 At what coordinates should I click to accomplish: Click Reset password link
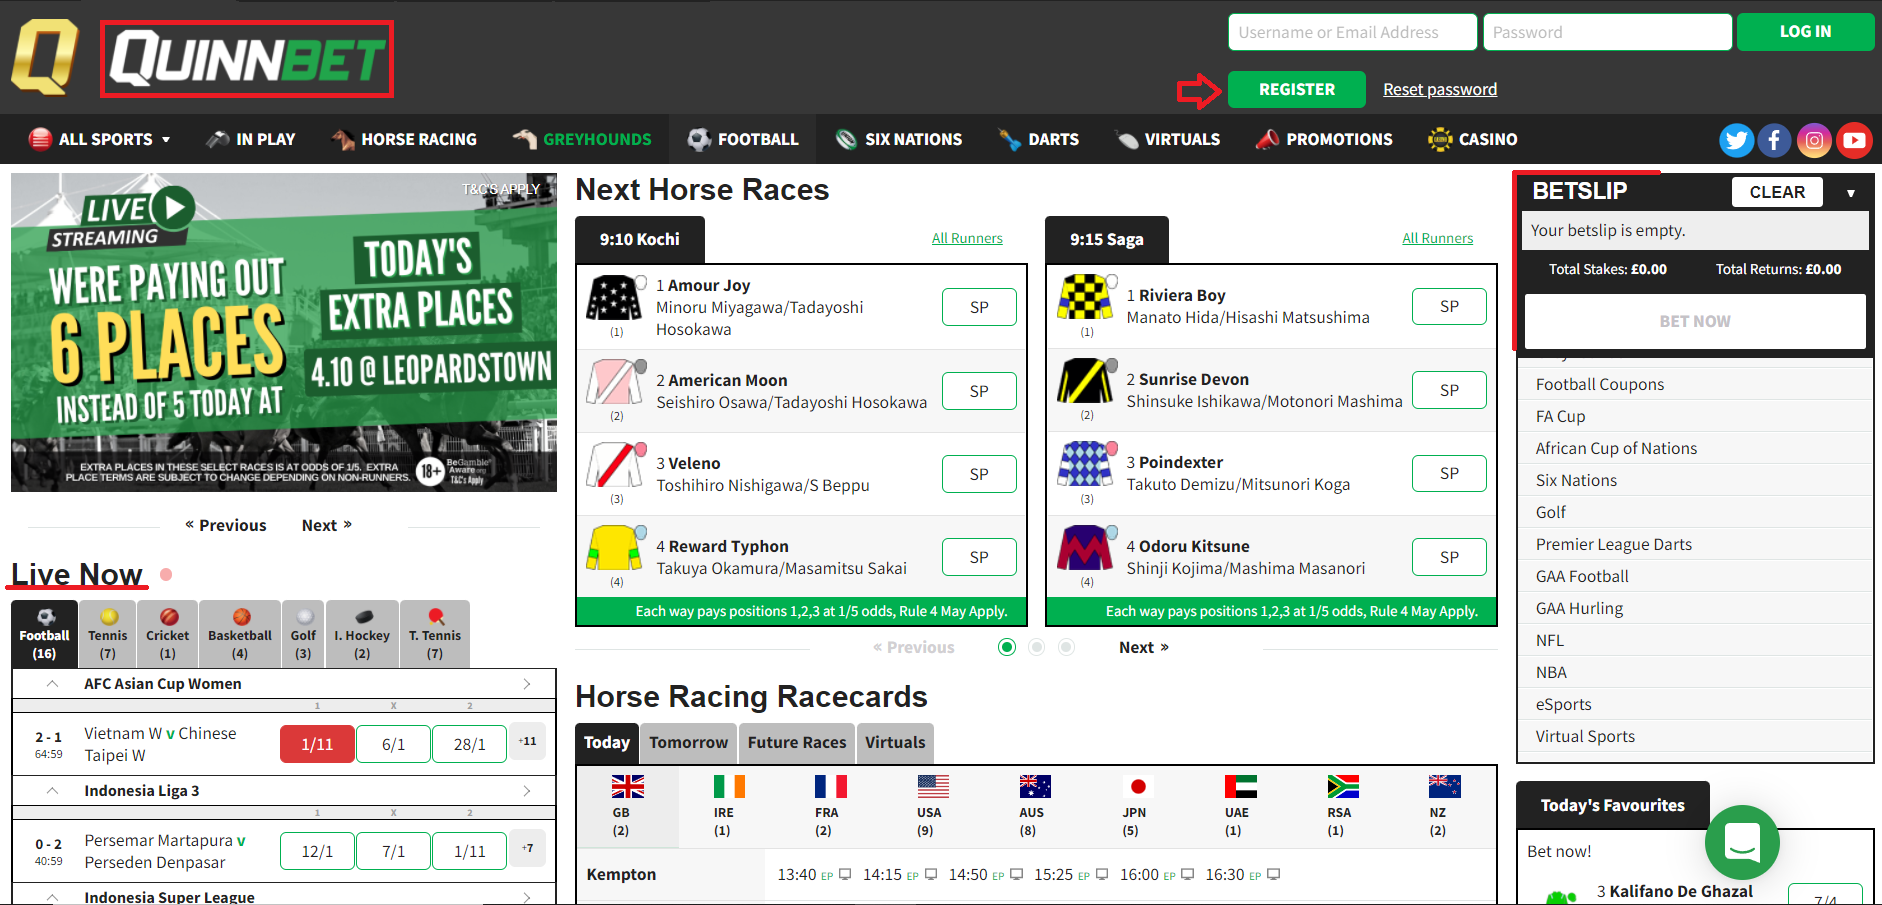tap(1440, 89)
